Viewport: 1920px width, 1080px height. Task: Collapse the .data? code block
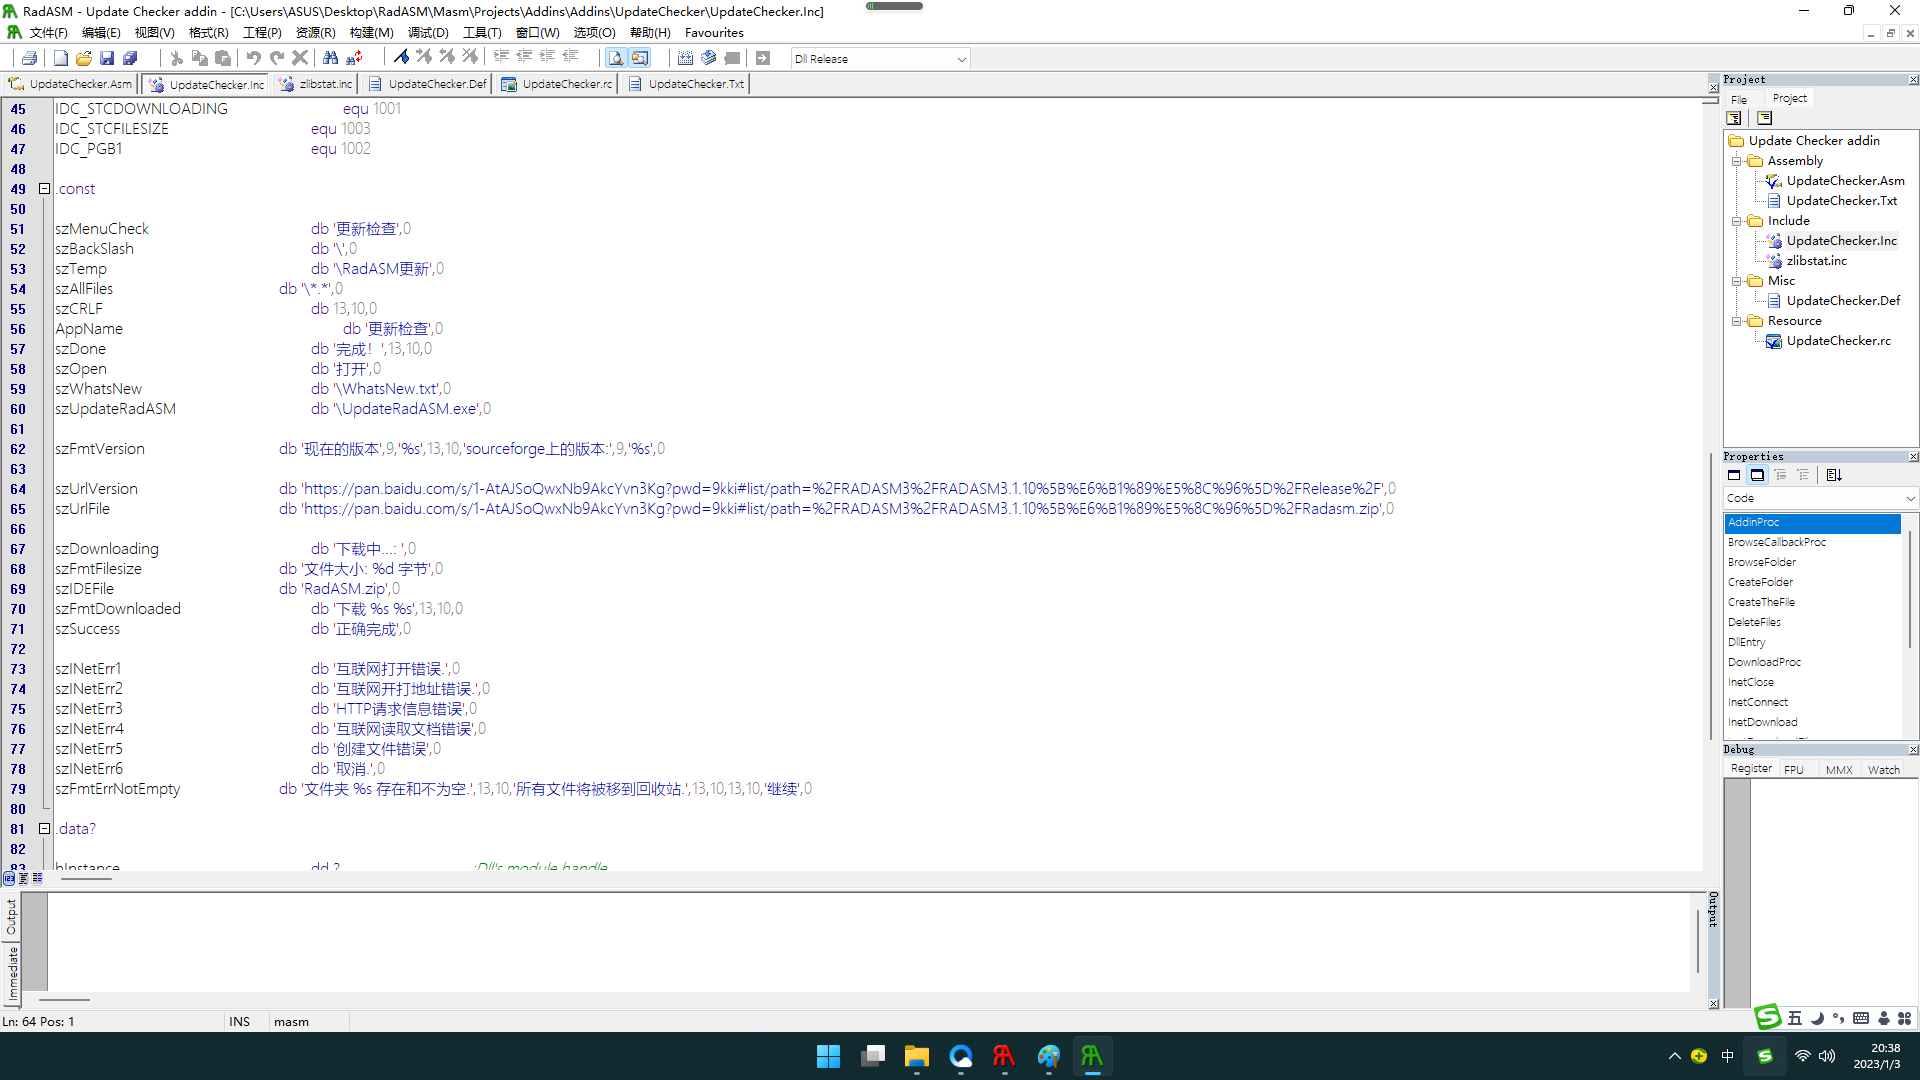click(44, 828)
